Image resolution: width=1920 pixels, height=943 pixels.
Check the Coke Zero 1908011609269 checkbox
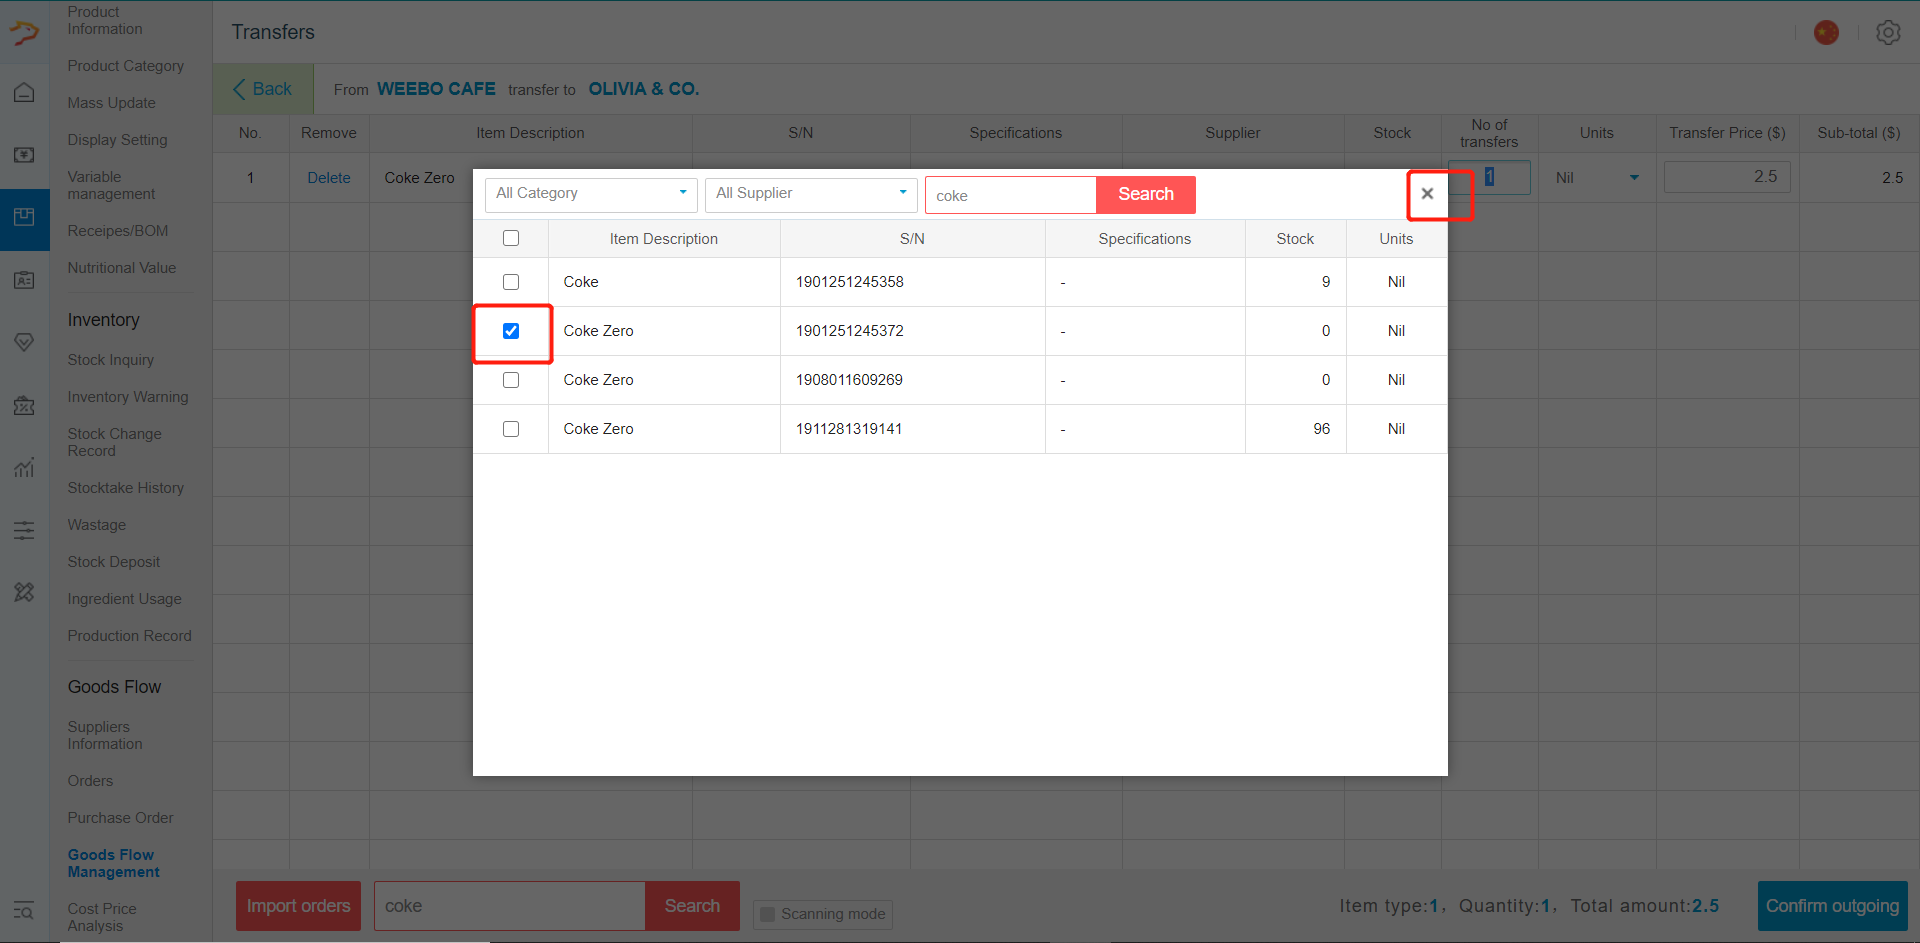[x=511, y=380]
